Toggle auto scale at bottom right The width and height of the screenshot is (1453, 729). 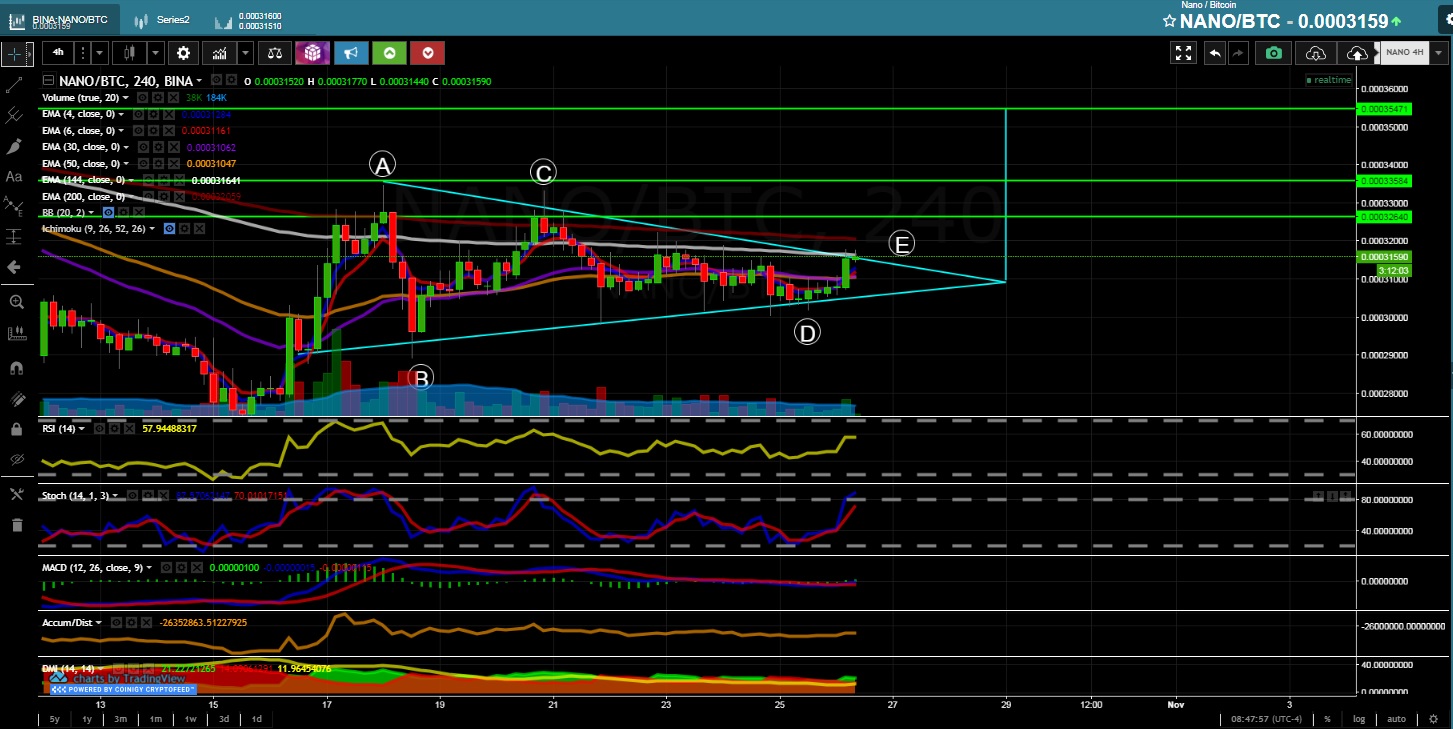click(1396, 719)
